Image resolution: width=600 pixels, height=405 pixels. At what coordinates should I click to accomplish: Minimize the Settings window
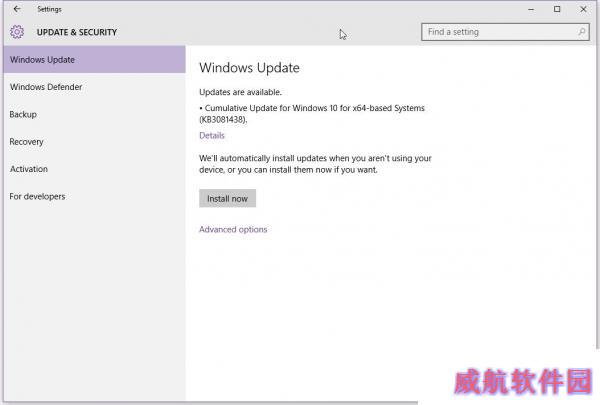531,9
